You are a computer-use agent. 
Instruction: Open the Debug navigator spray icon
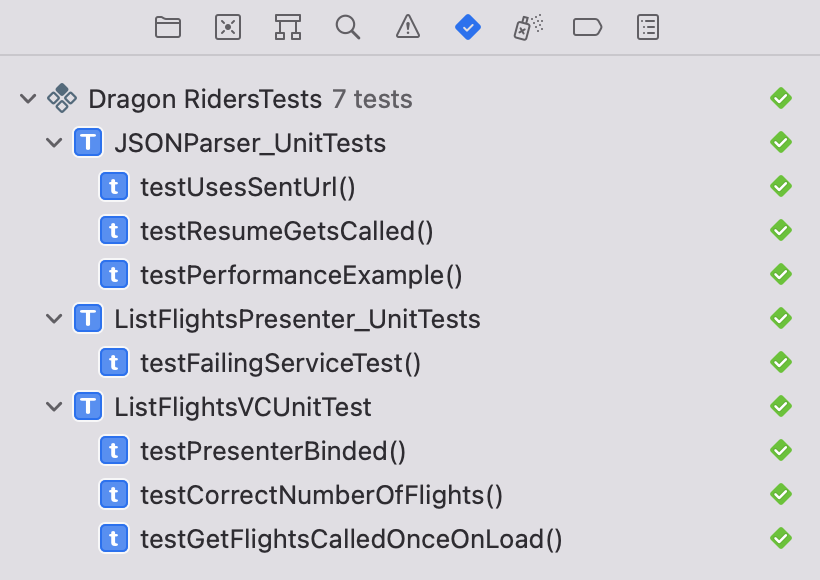(528, 27)
